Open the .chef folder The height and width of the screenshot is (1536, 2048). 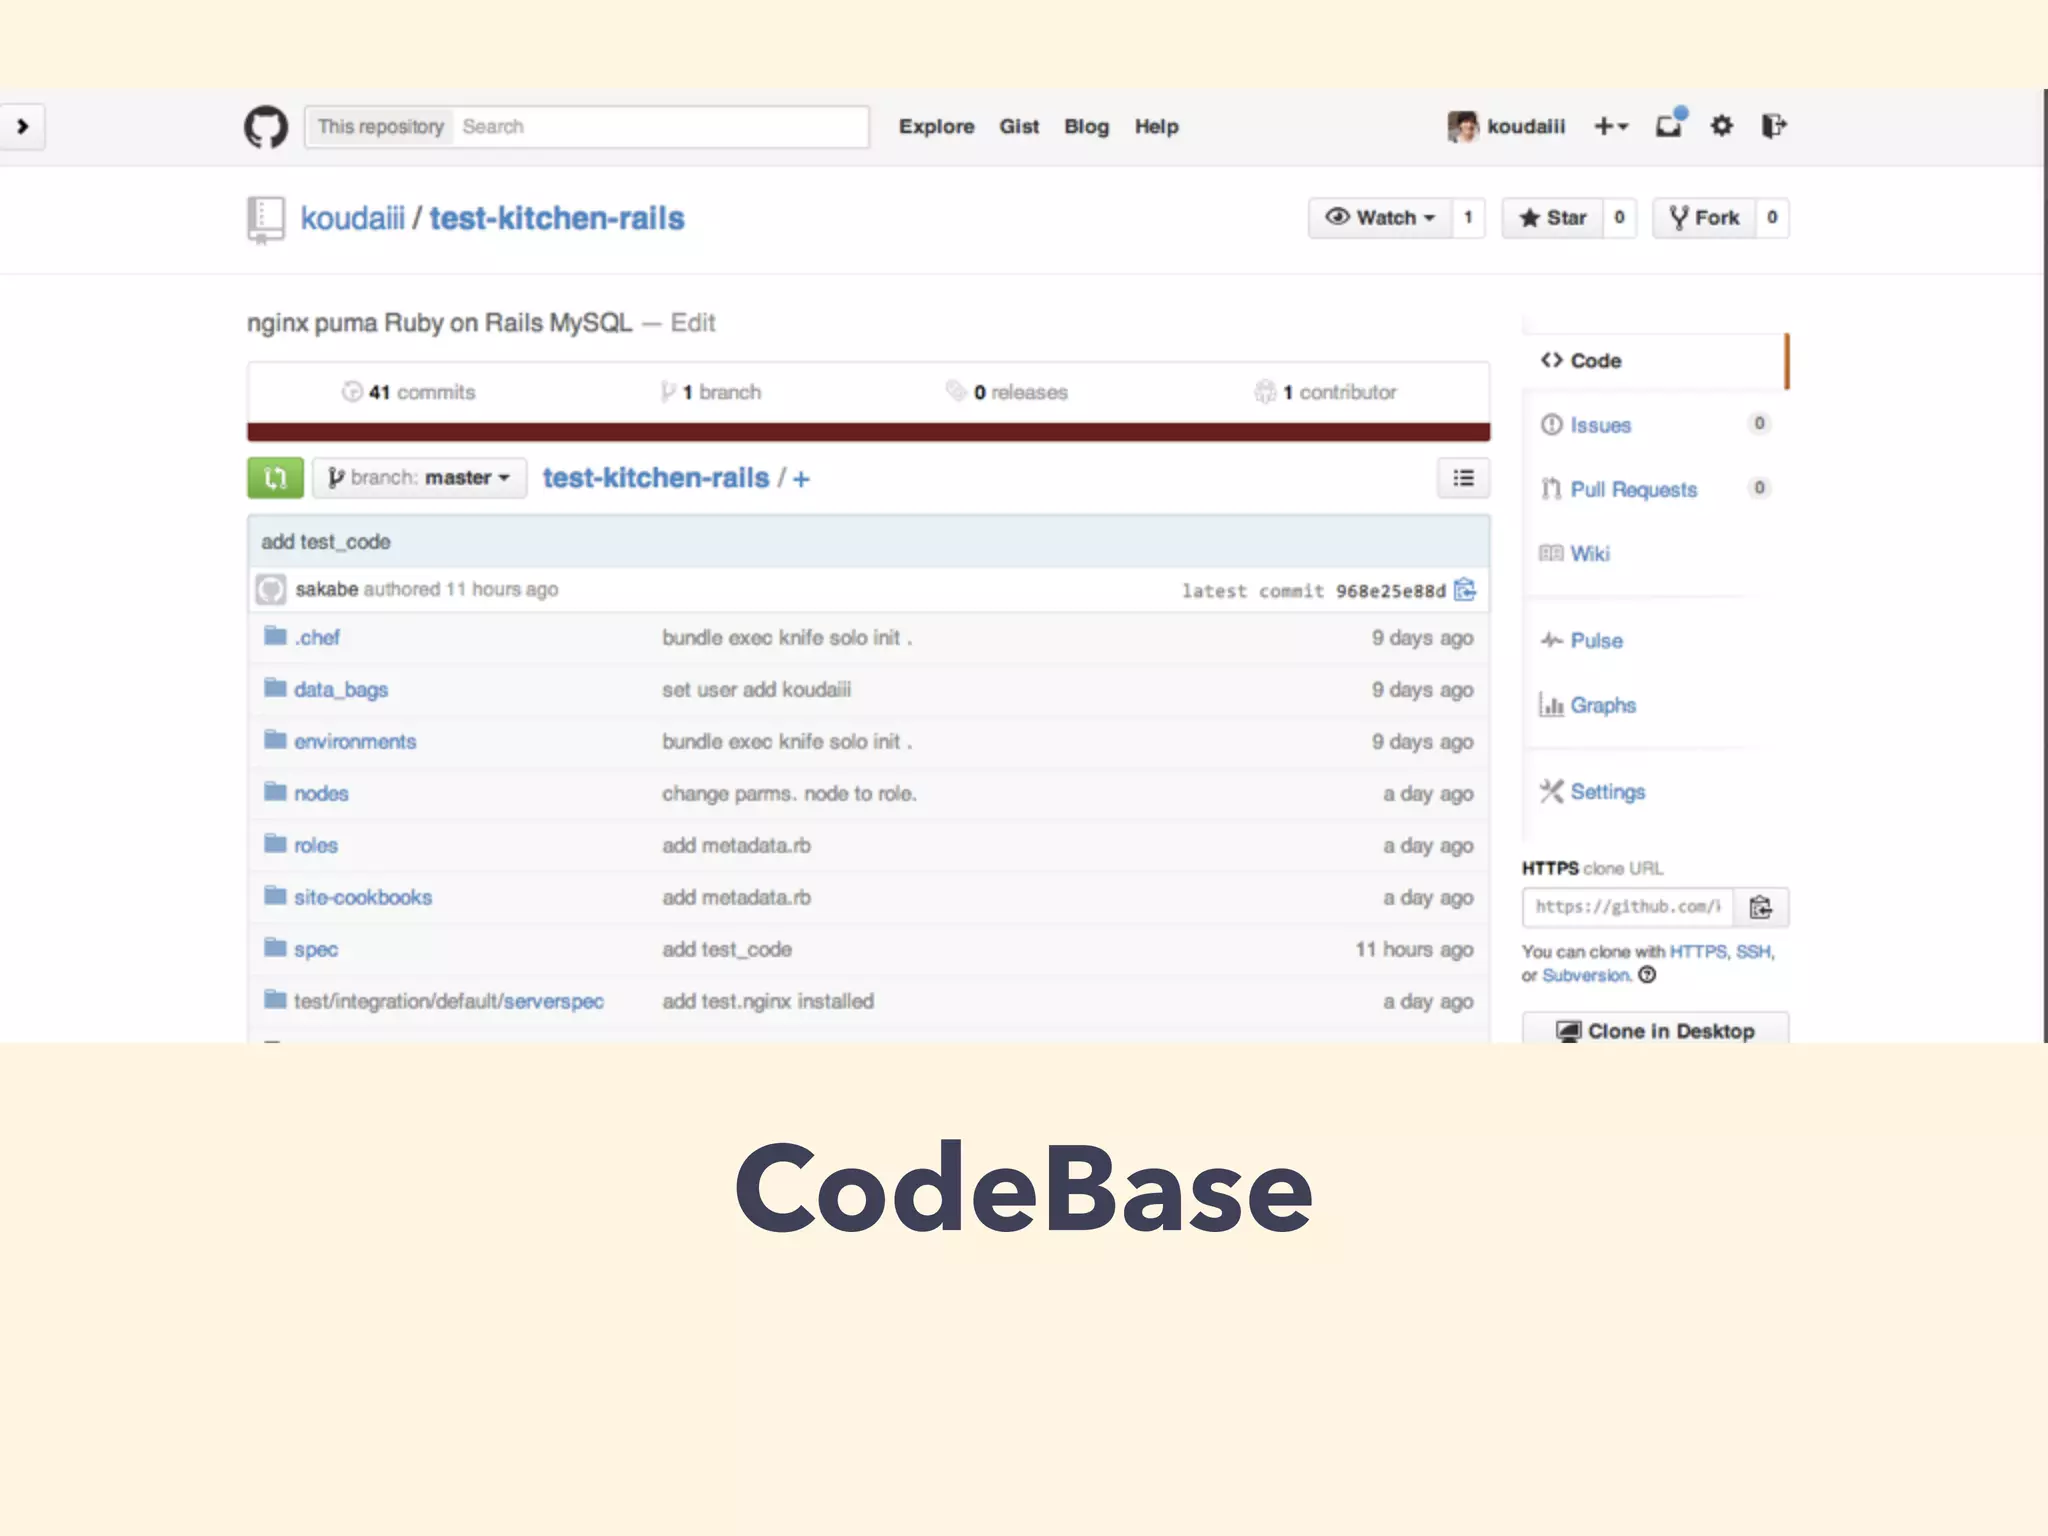click(317, 637)
